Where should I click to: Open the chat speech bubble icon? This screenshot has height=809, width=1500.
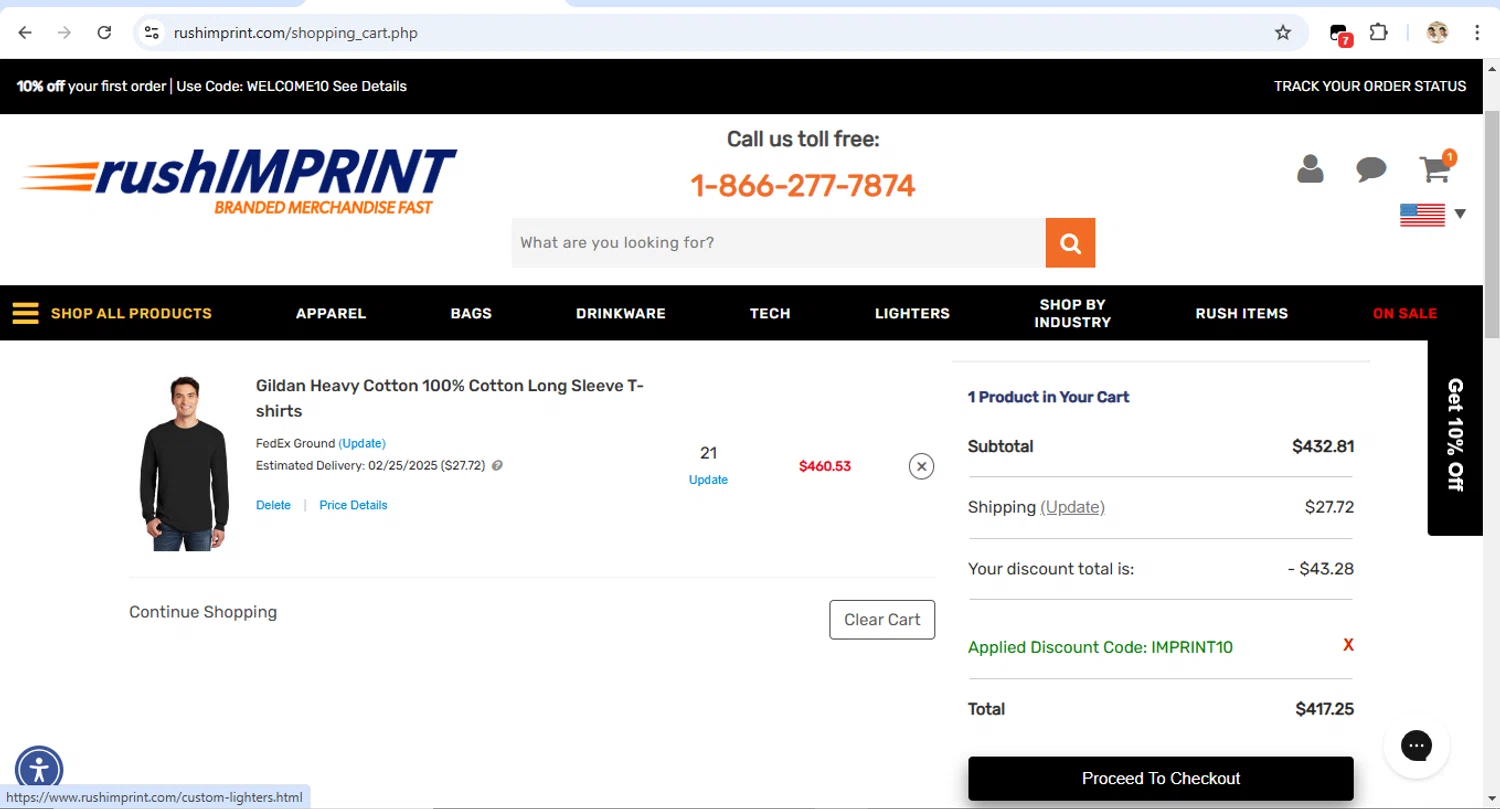(1371, 169)
